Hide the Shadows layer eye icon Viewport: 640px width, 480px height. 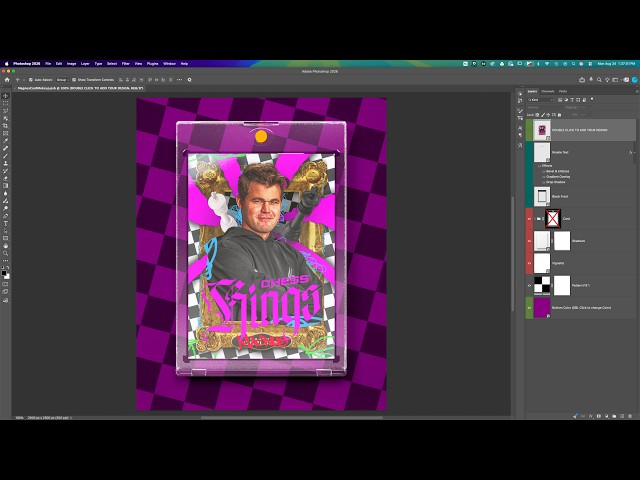(529, 241)
